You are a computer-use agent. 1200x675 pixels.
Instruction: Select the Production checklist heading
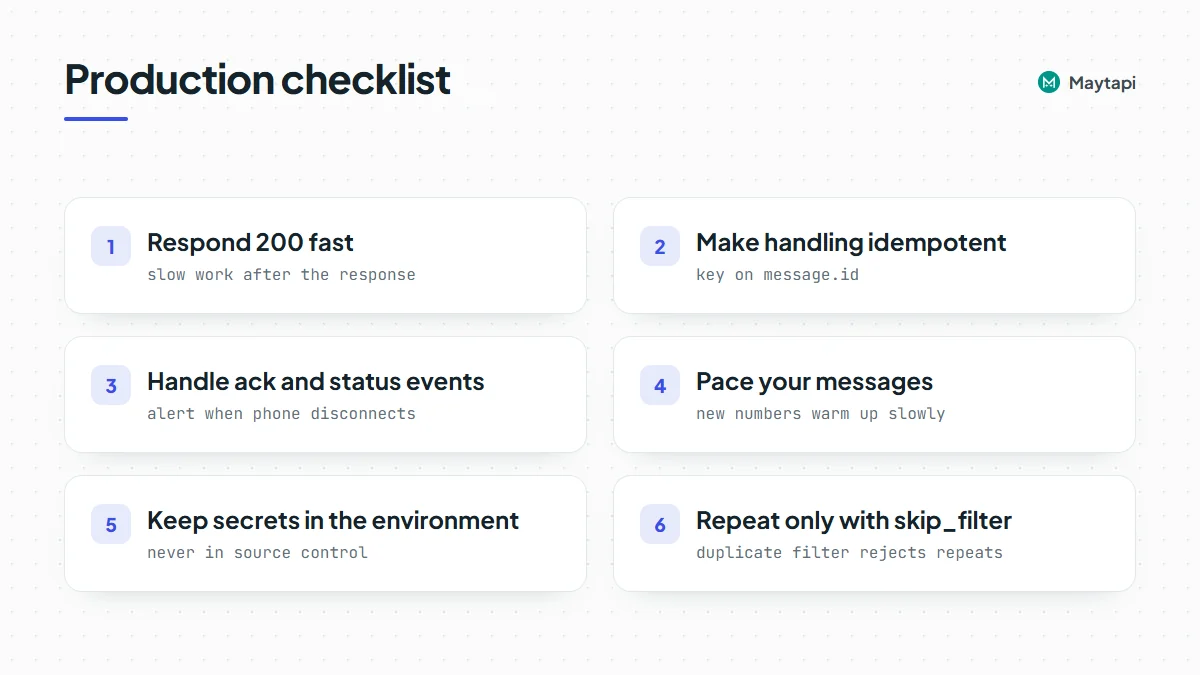tap(258, 80)
